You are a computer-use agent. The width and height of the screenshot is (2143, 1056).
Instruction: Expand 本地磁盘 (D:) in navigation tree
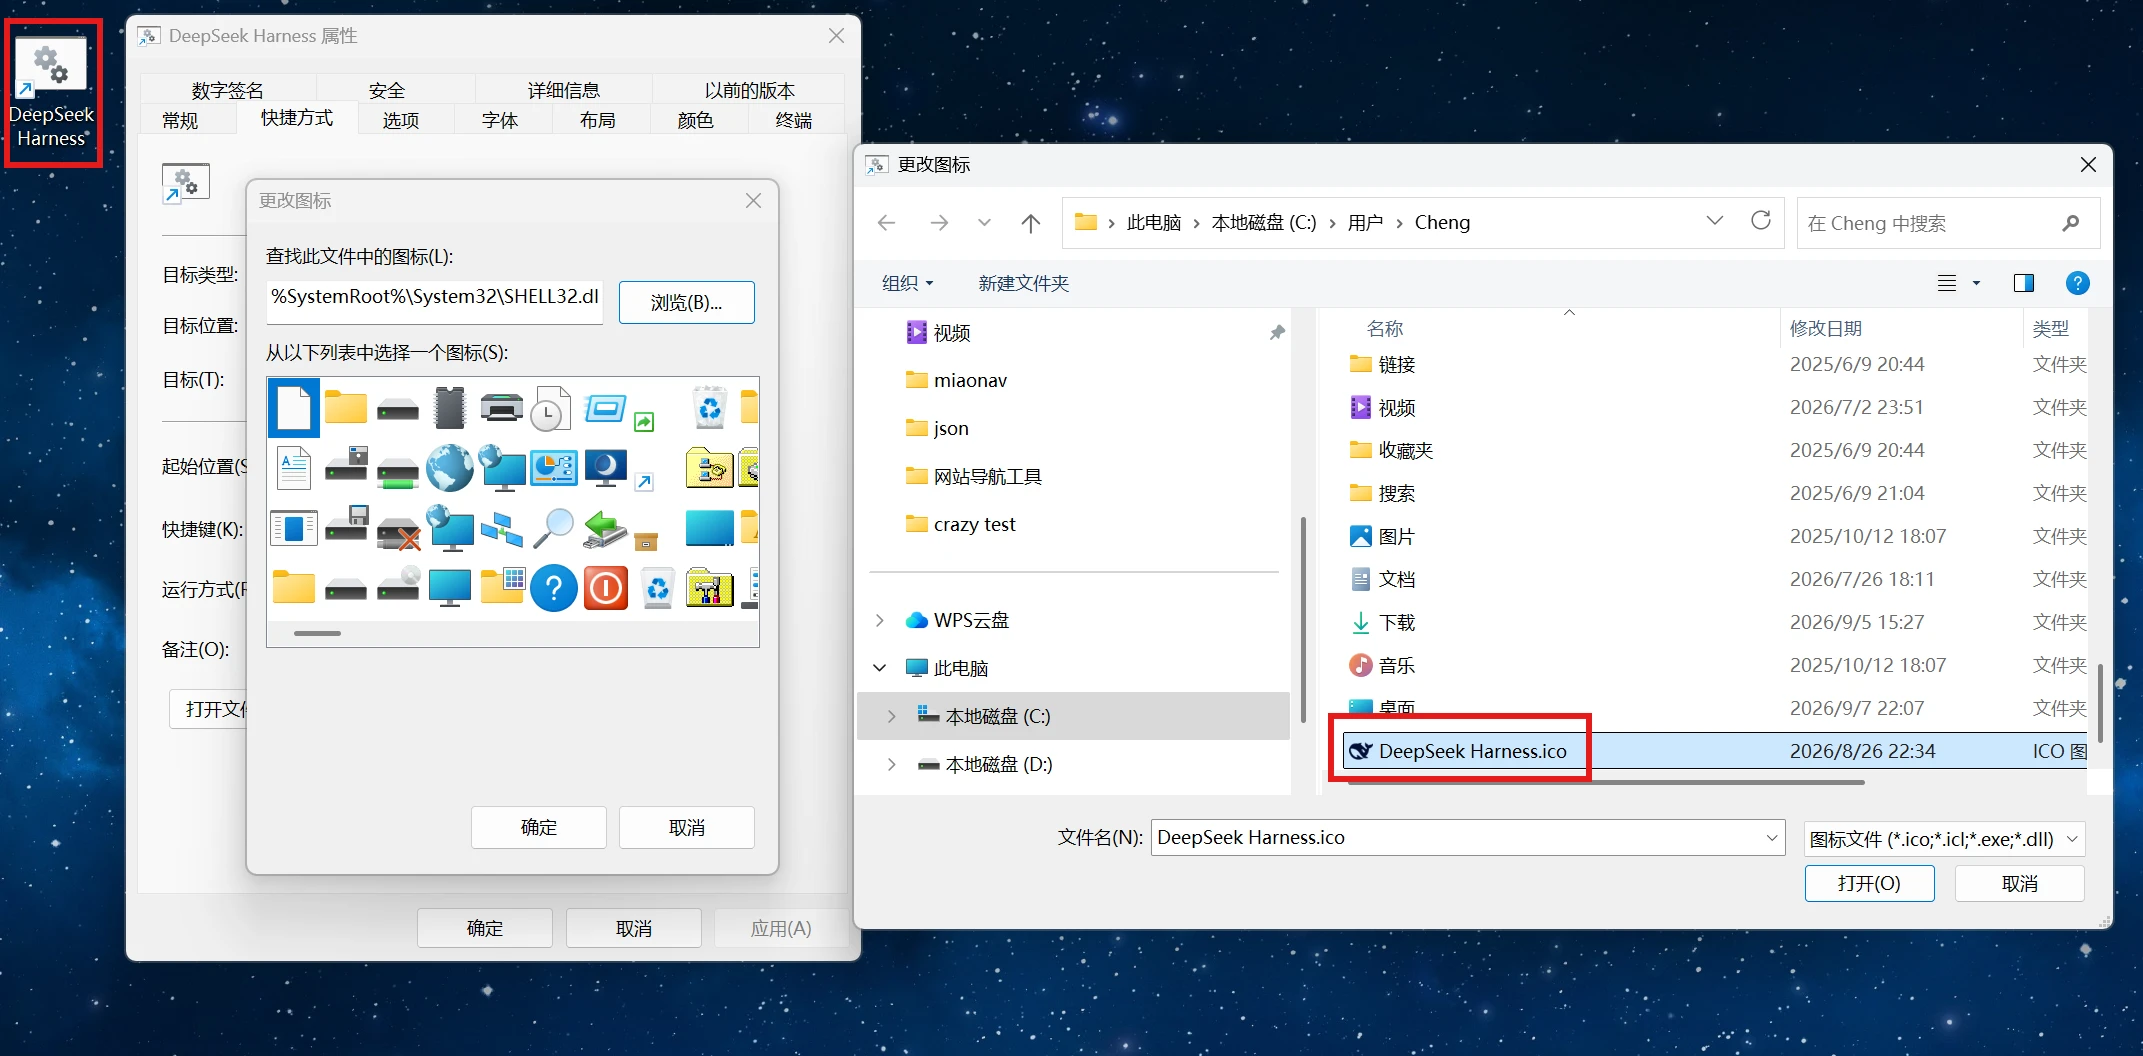[x=891, y=764]
